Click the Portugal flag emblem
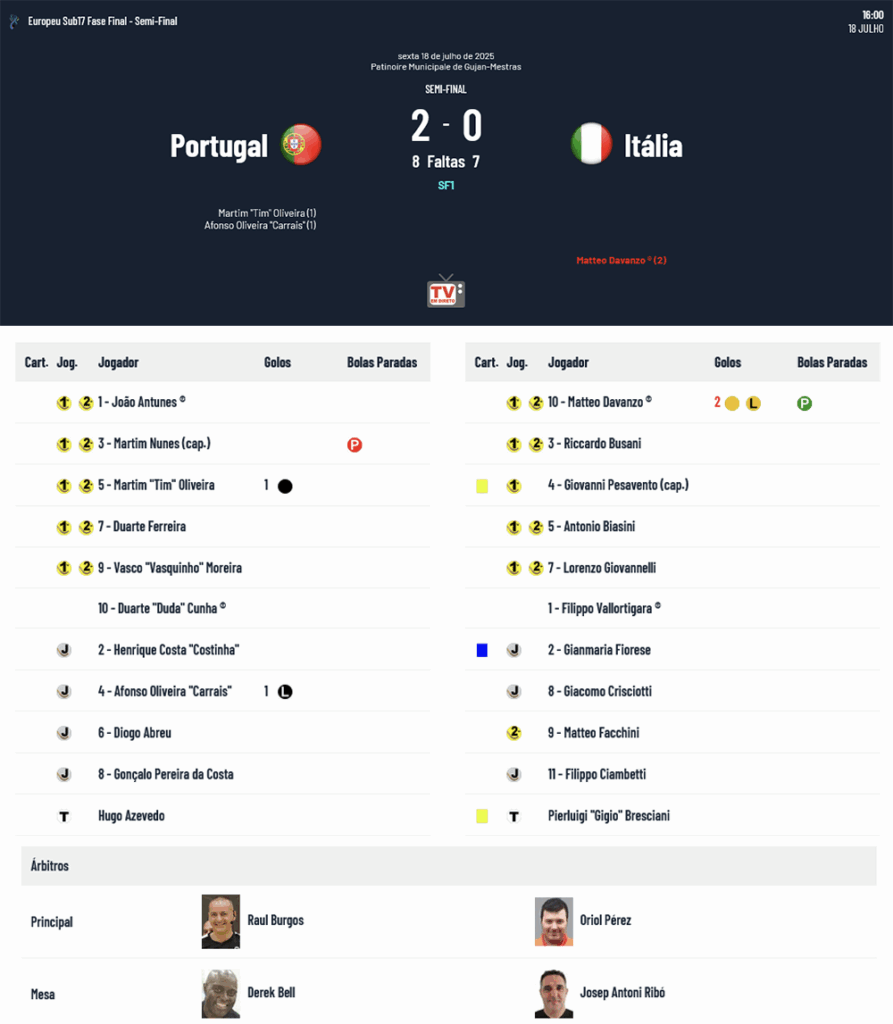This screenshot has height=1024, width=893. [301, 144]
